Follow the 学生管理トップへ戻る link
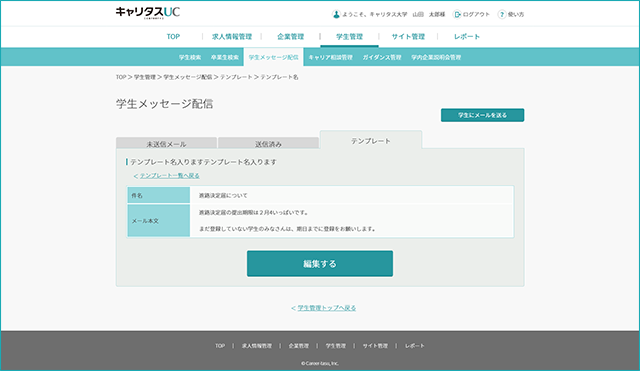640x371 pixels. click(323, 308)
